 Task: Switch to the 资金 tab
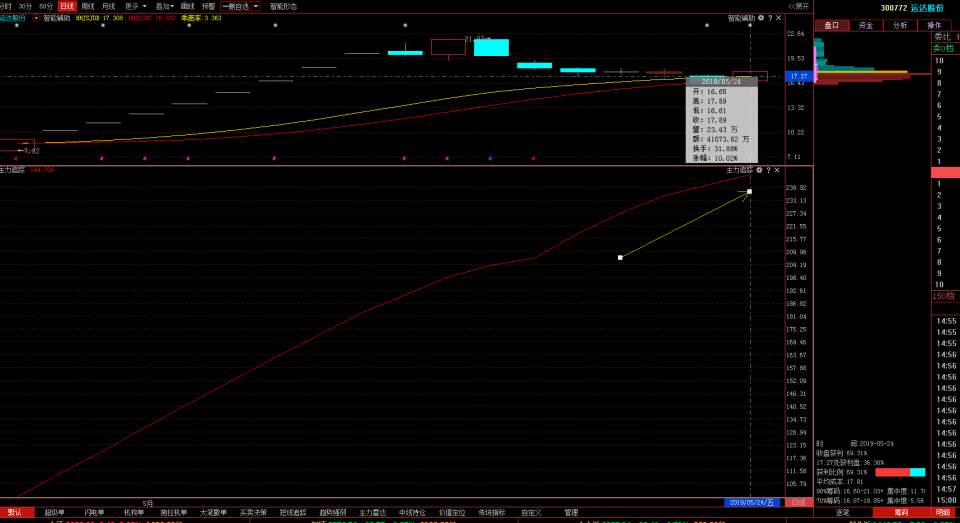pyautogui.click(x=865, y=25)
